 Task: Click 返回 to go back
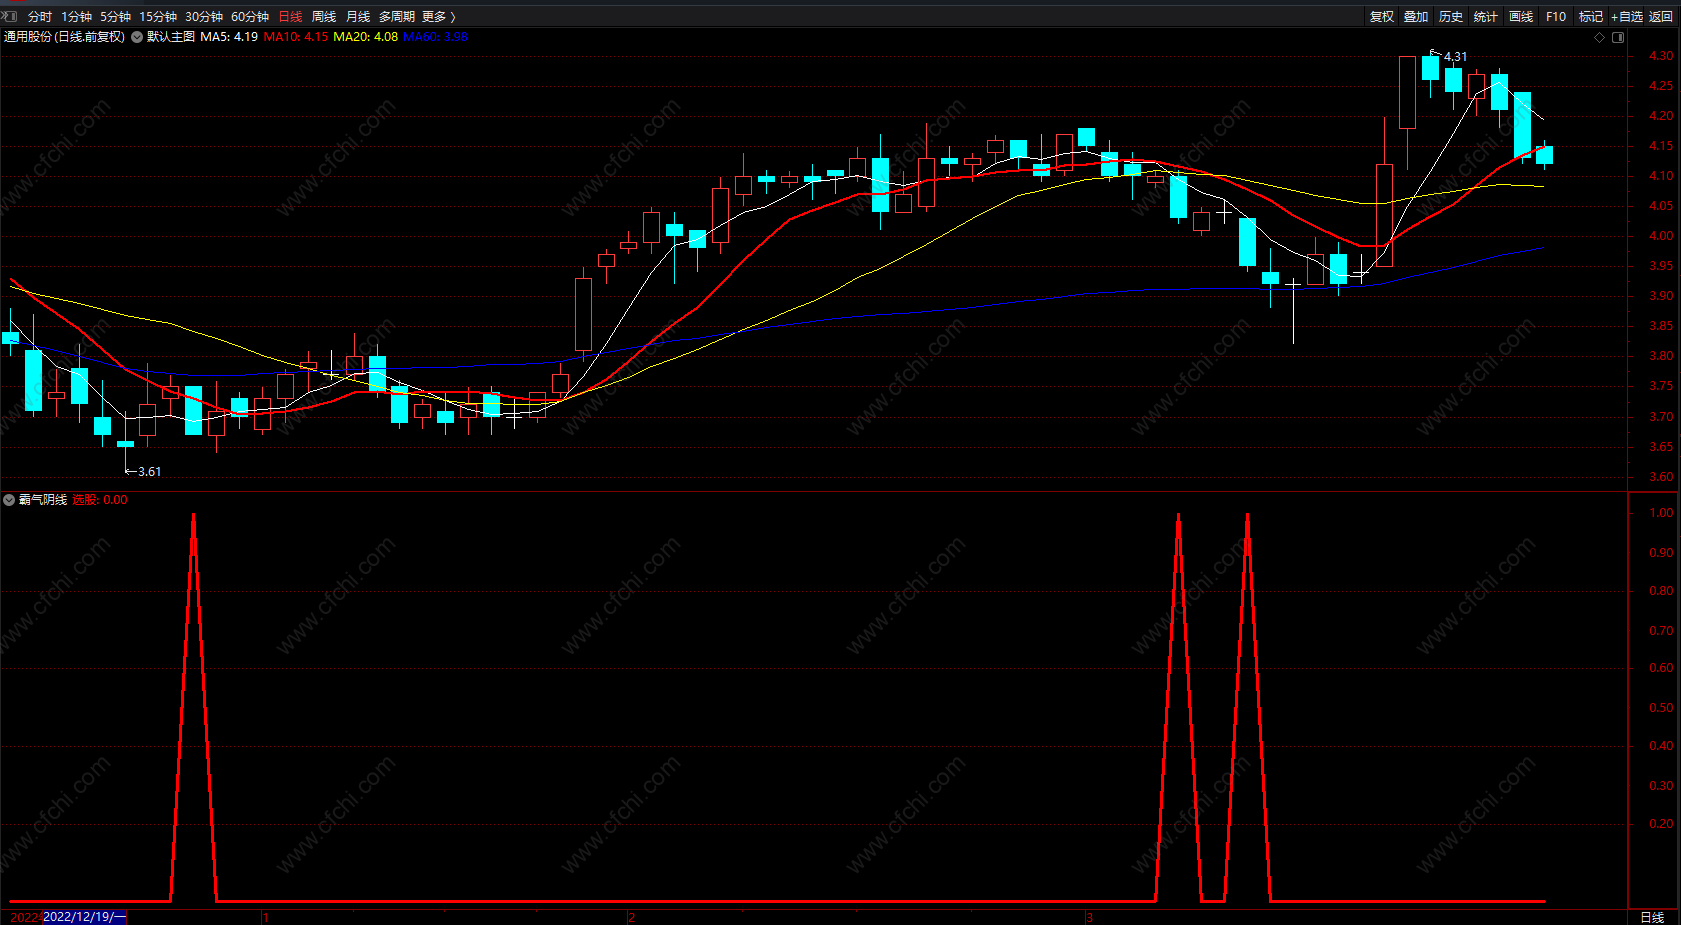1661,16
